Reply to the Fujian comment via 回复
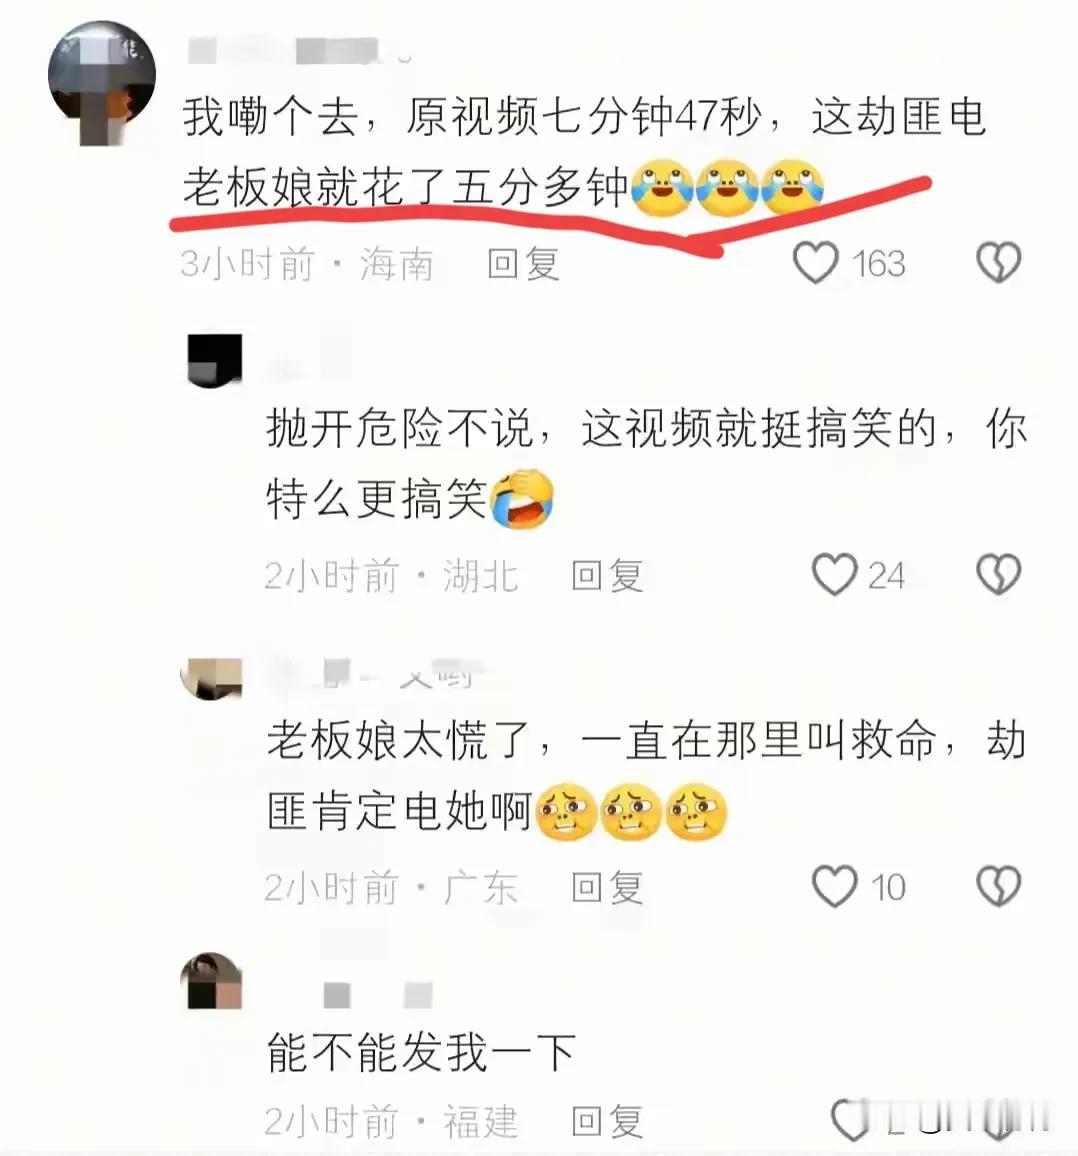The height and width of the screenshot is (1156, 1078). pos(607,1121)
